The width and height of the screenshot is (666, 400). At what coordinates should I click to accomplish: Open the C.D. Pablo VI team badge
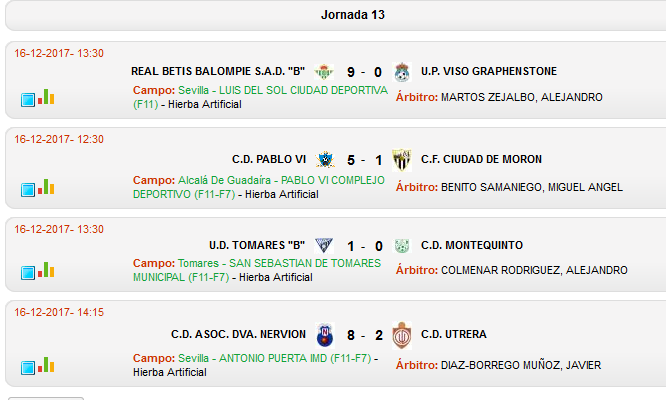point(325,160)
